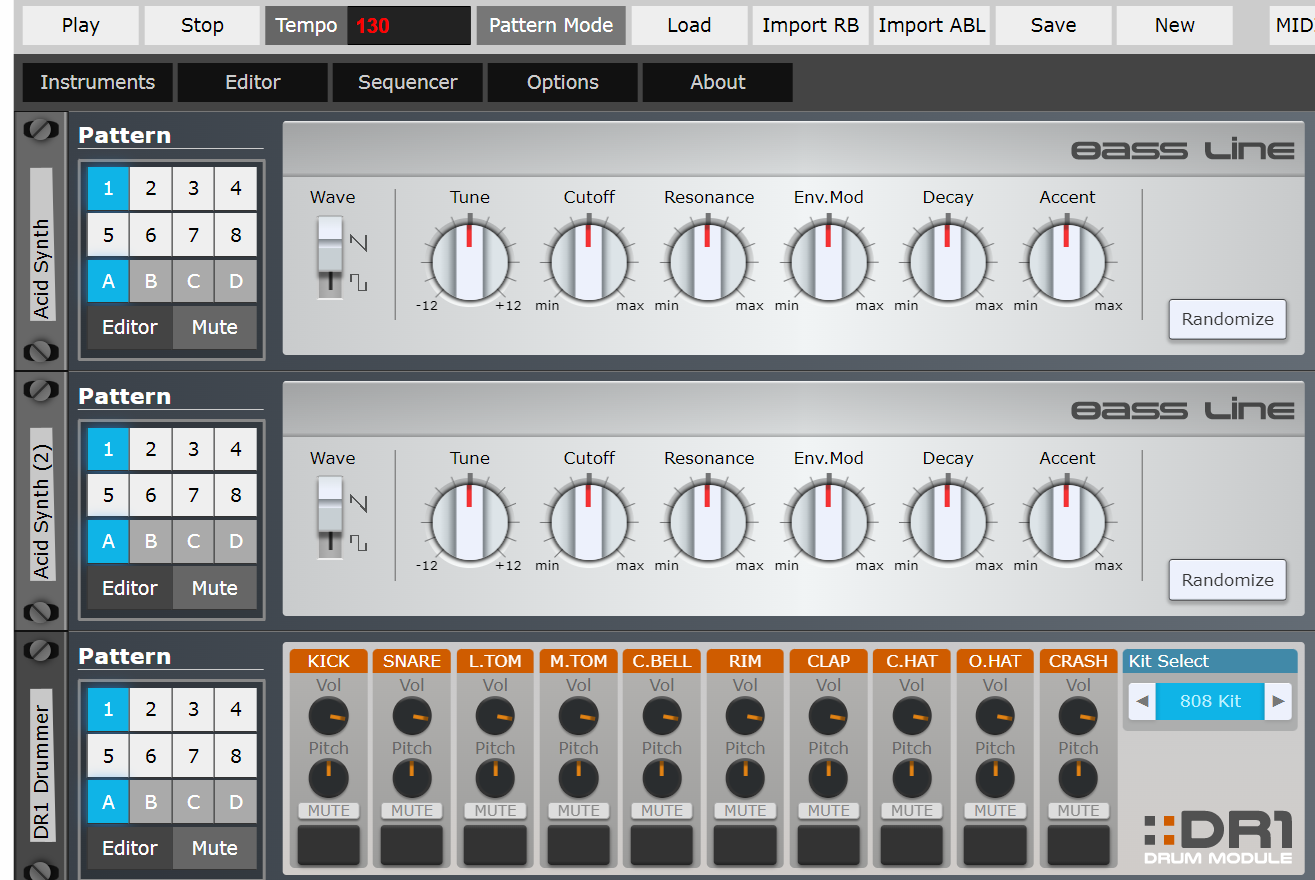Trigger the KICK drum pad
Screen dimensions: 1315x880
(329, 845)
